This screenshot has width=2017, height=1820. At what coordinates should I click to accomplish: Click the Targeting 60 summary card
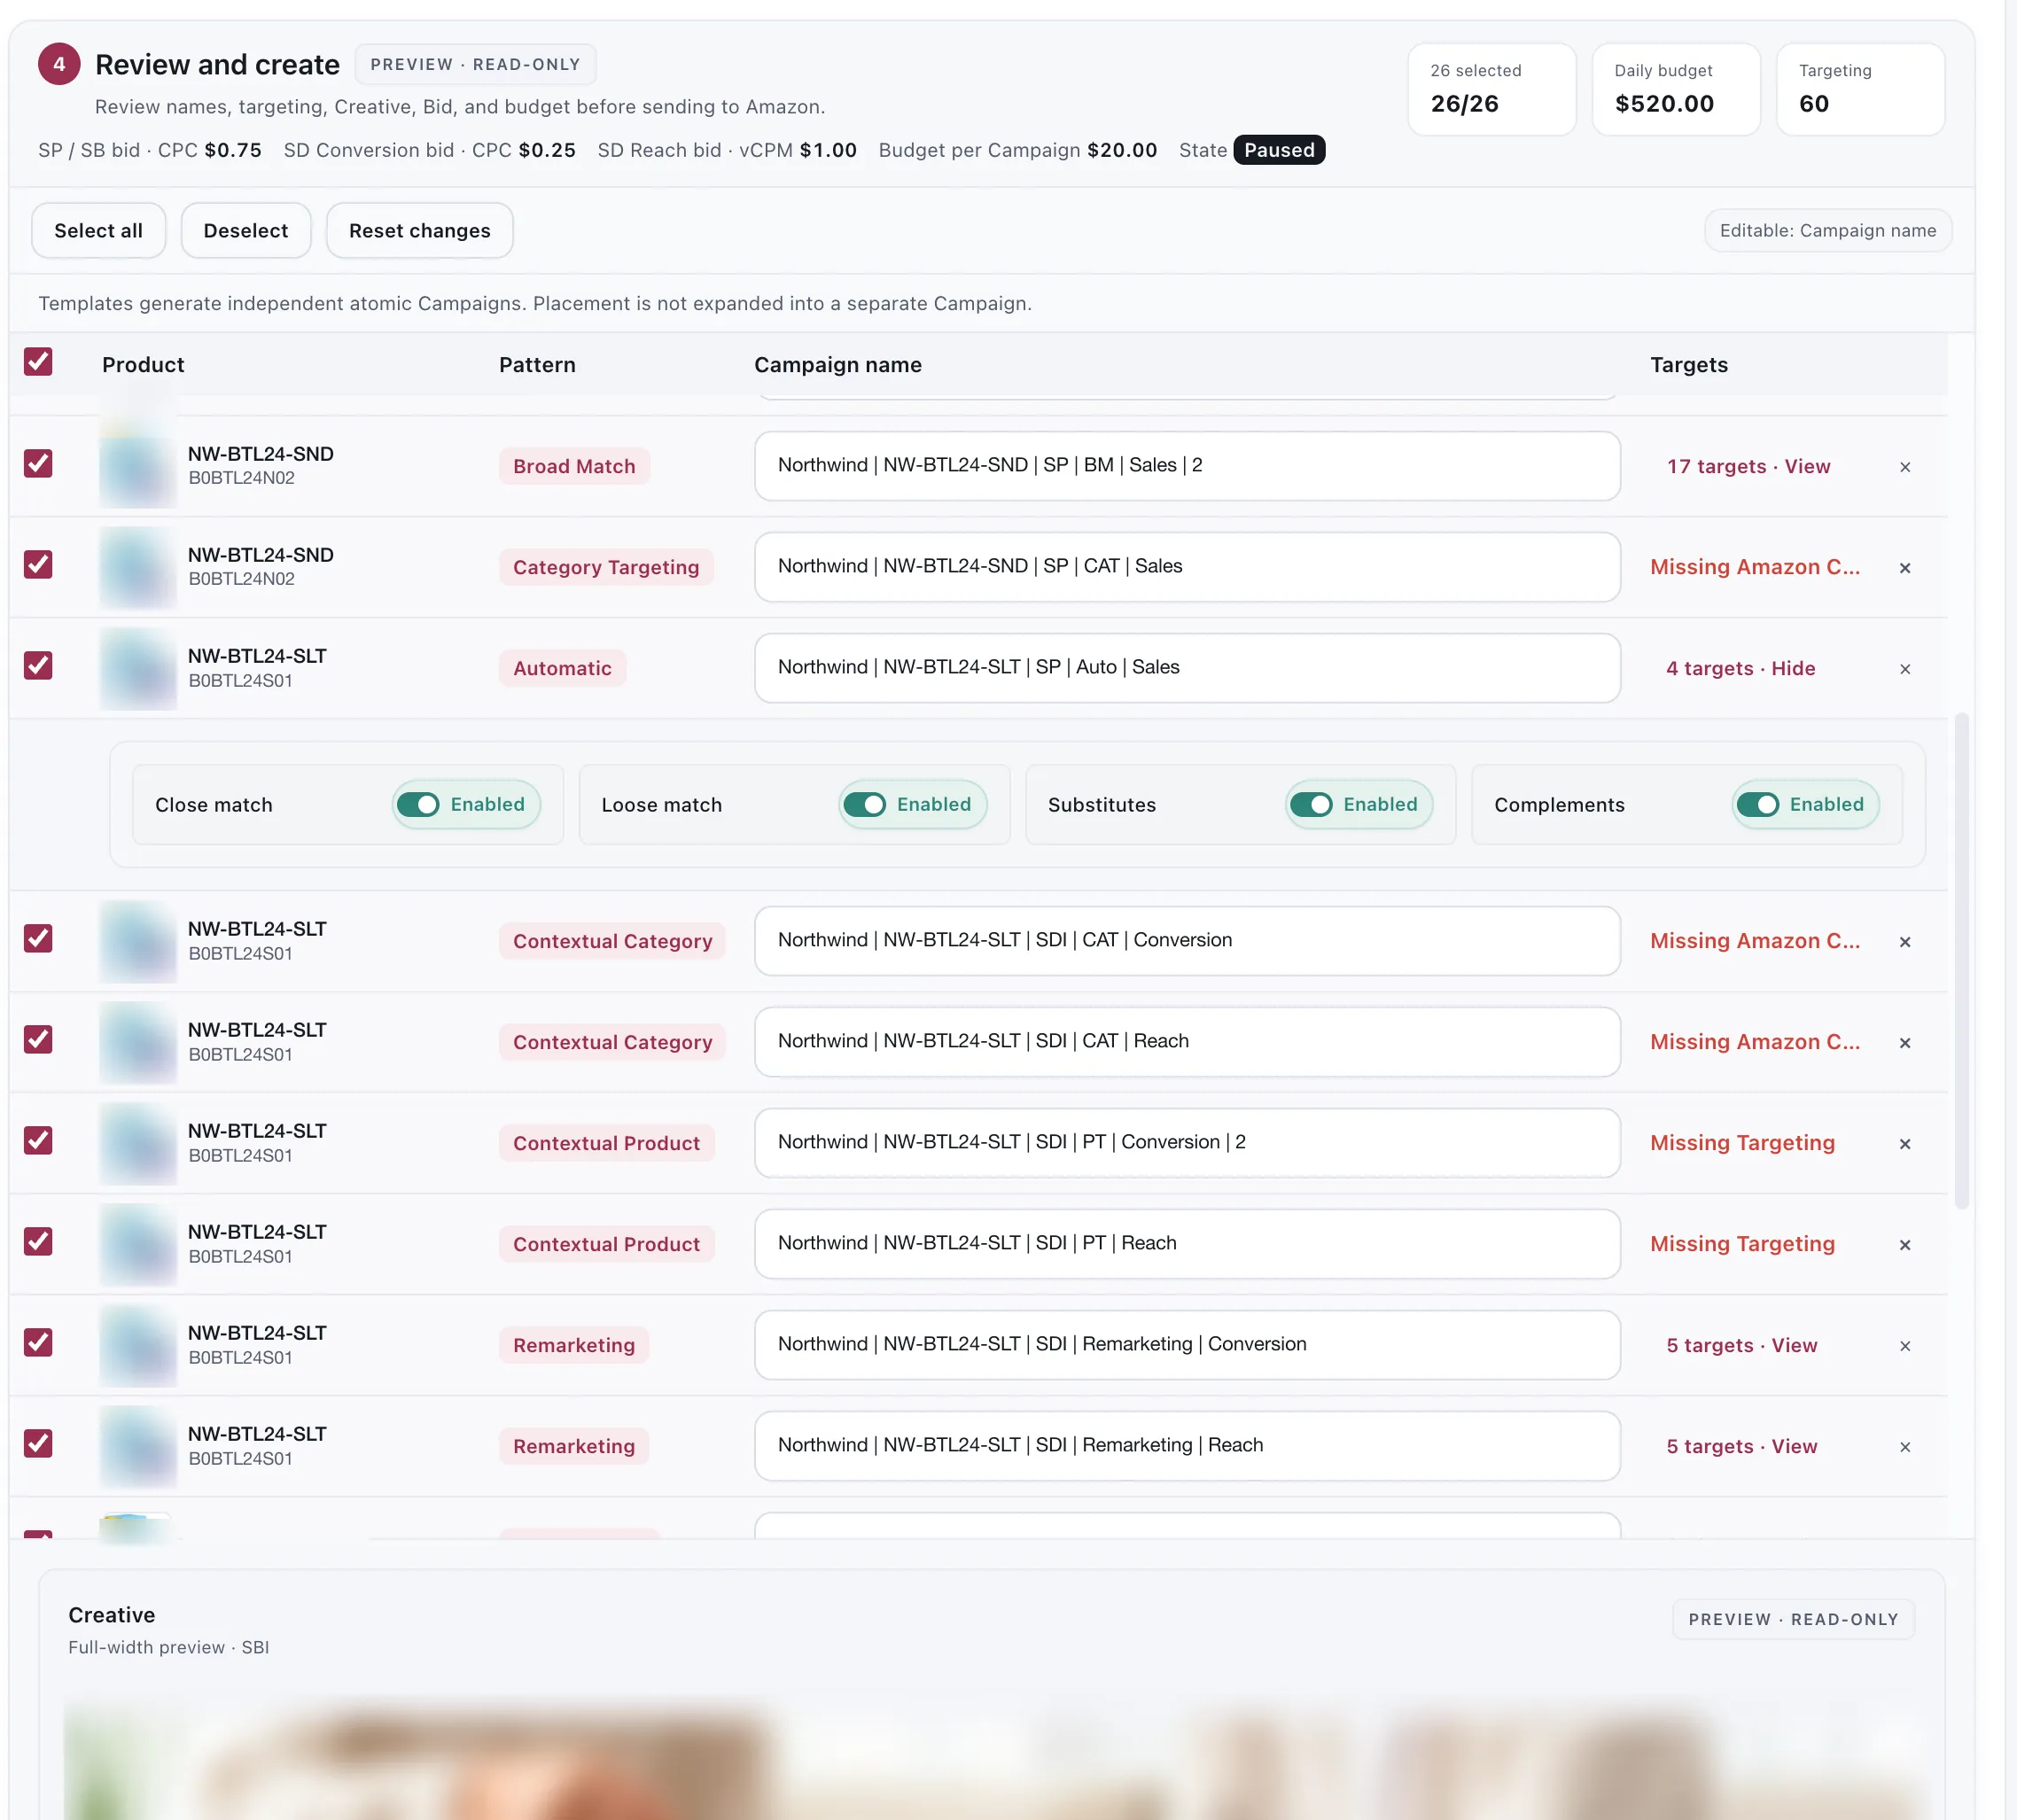[1860, 89]
